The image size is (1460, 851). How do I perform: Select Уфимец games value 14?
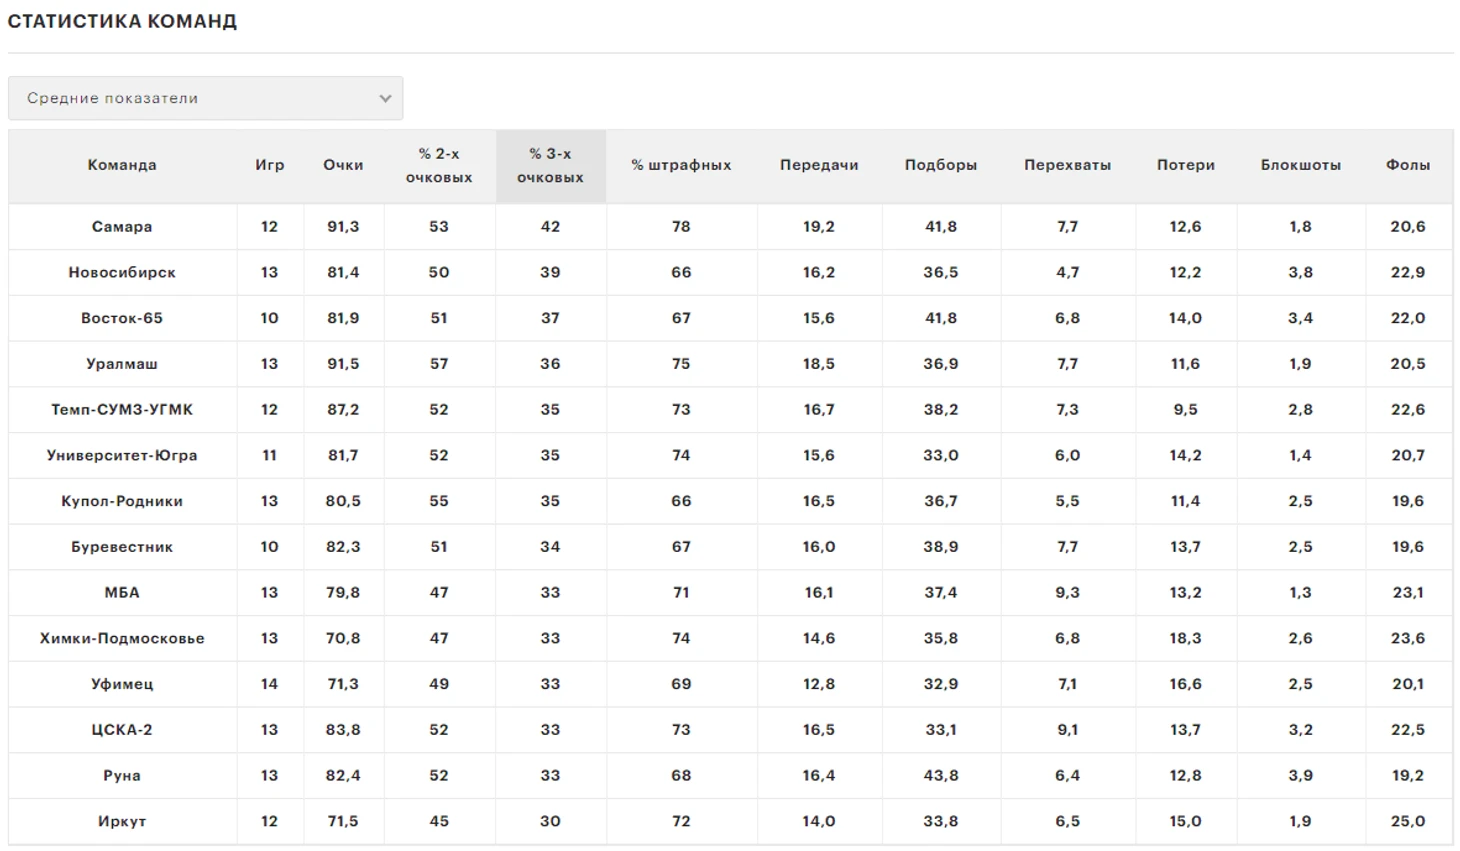270,684
